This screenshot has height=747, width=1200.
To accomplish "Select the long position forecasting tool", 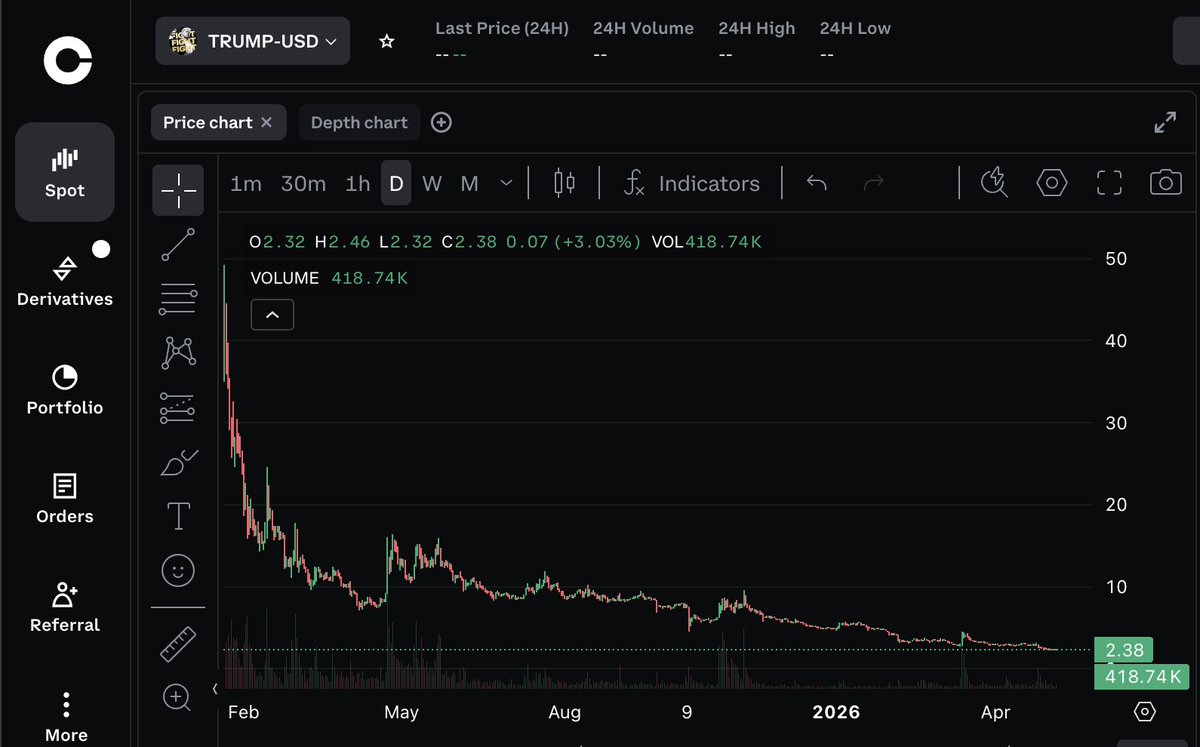I will point(178,407).
